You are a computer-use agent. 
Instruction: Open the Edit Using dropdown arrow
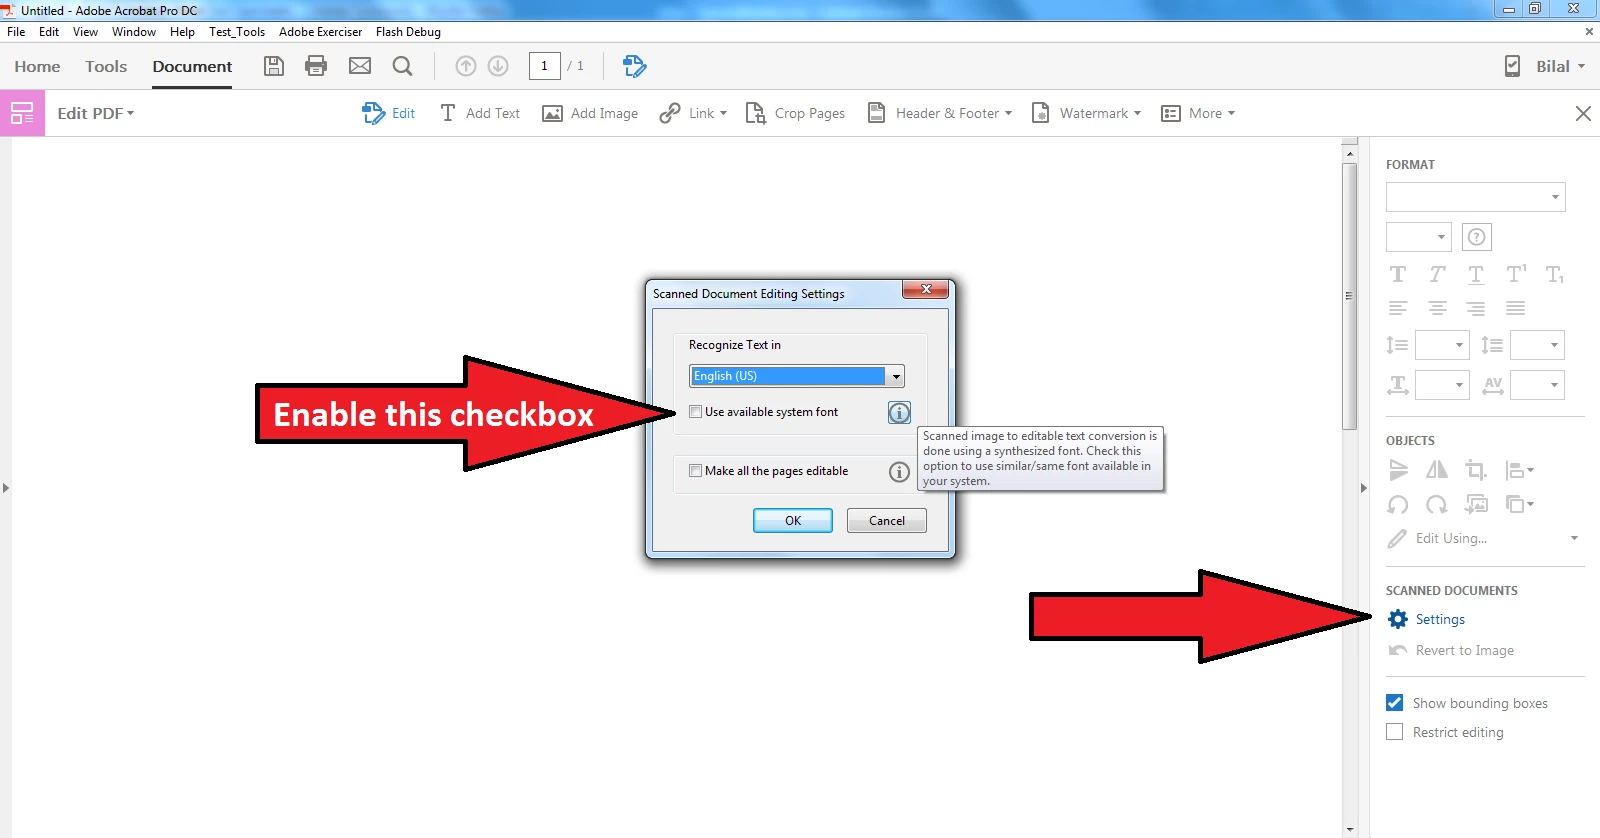(x=1574, y=538)
